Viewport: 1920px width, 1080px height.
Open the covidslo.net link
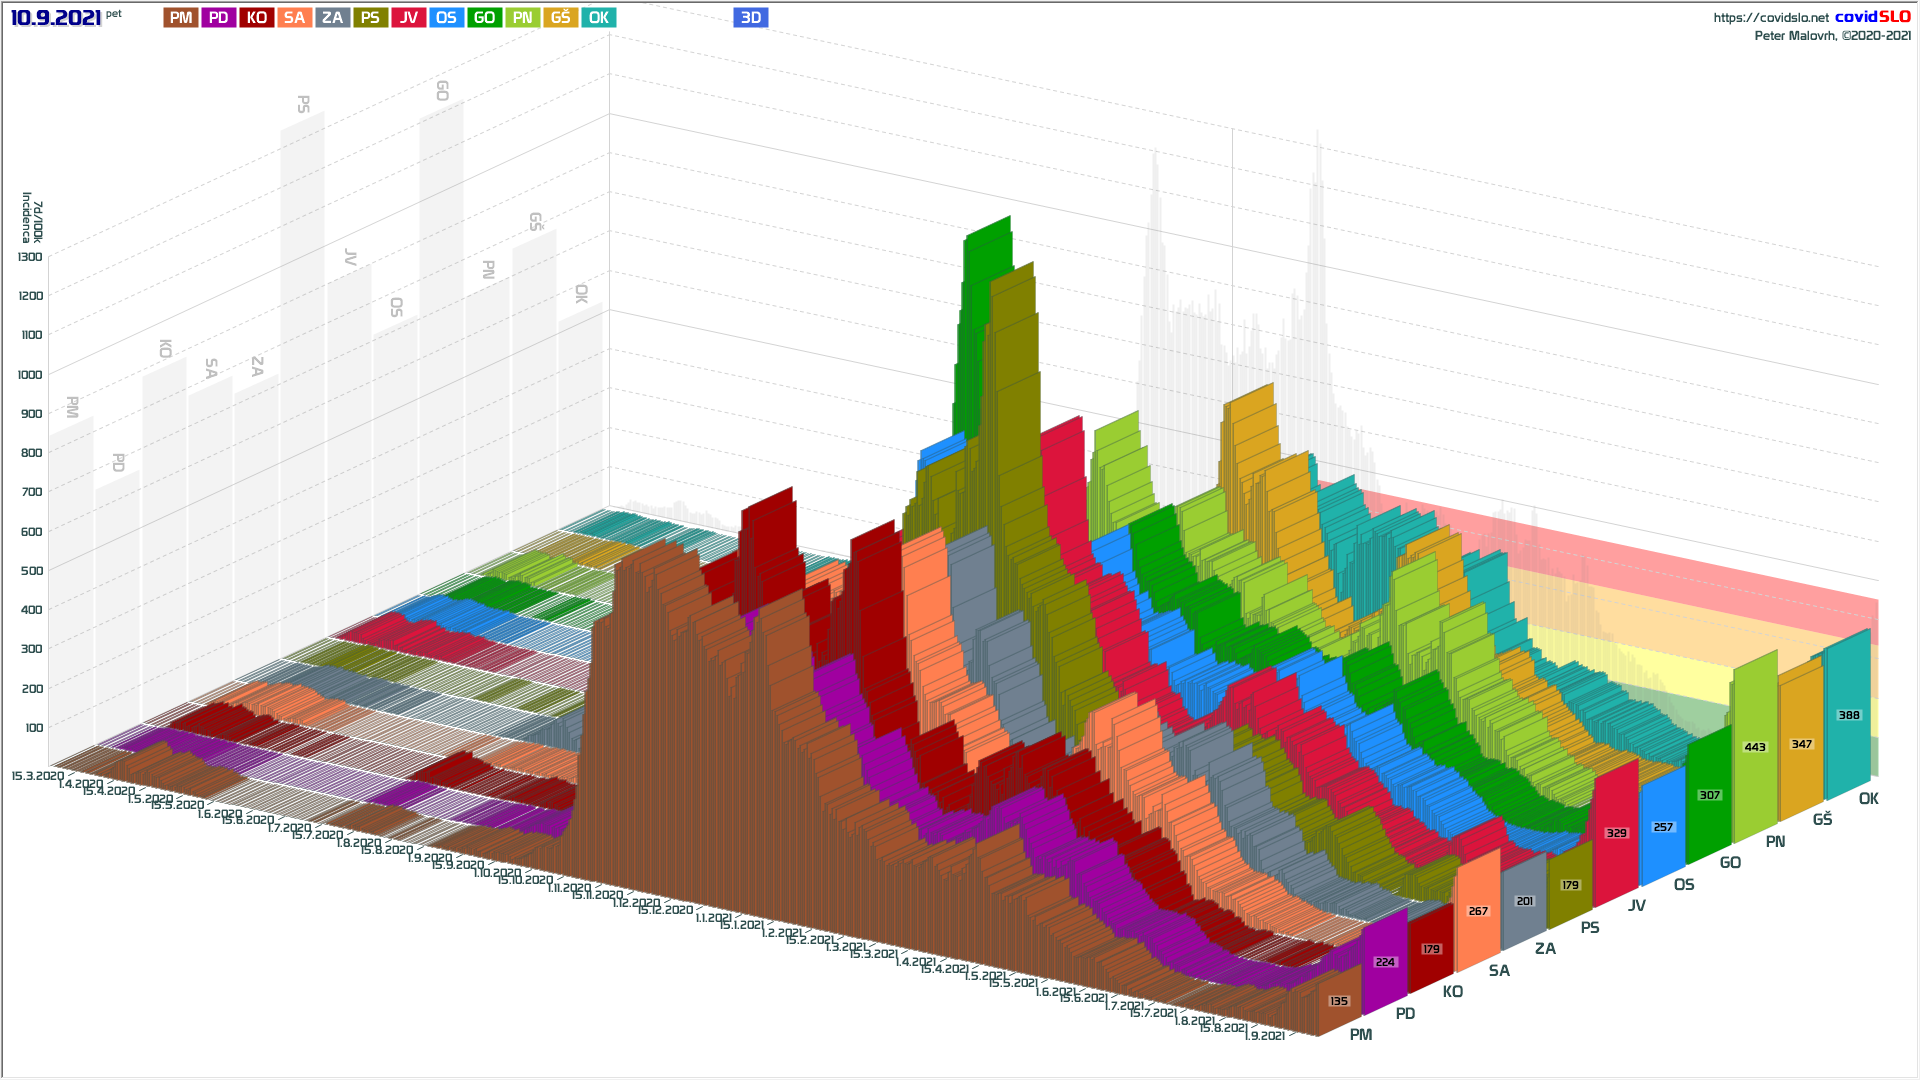click(x=1770, y=18)
